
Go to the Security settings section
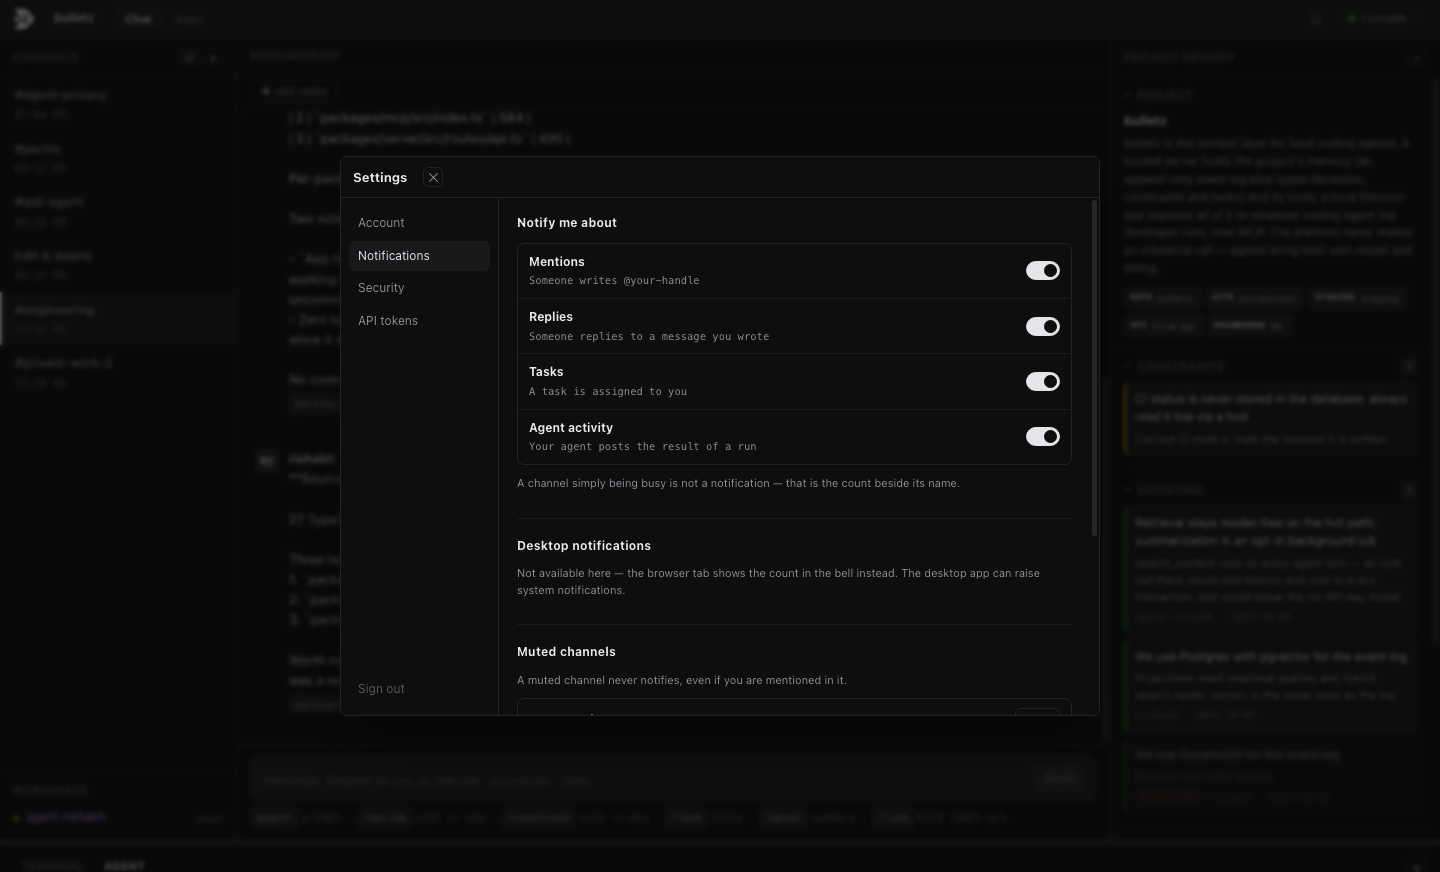click(x=419, y=288)
